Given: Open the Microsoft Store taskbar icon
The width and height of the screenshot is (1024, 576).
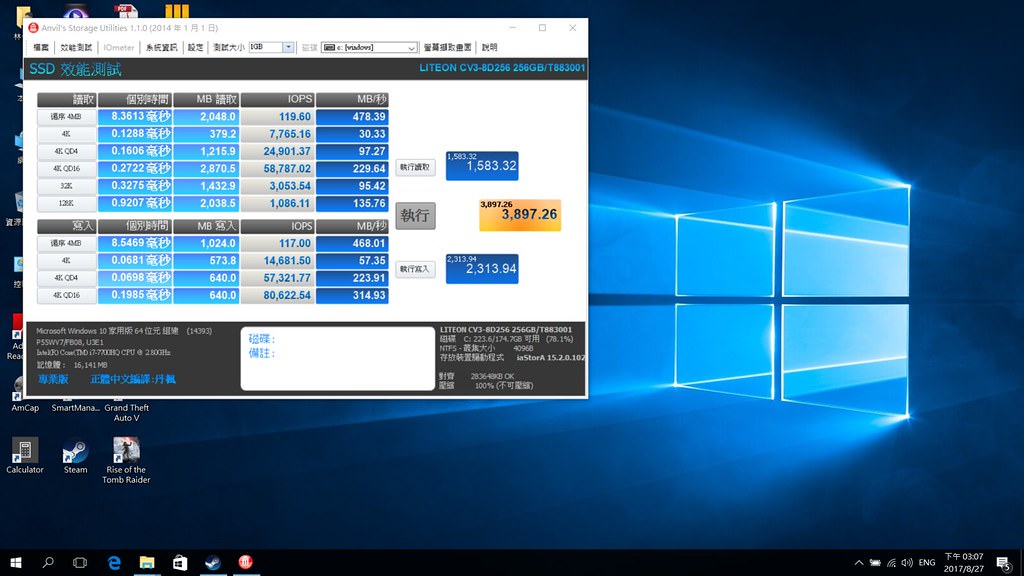Looking at the screenshot, I should [x=180, y=562].
